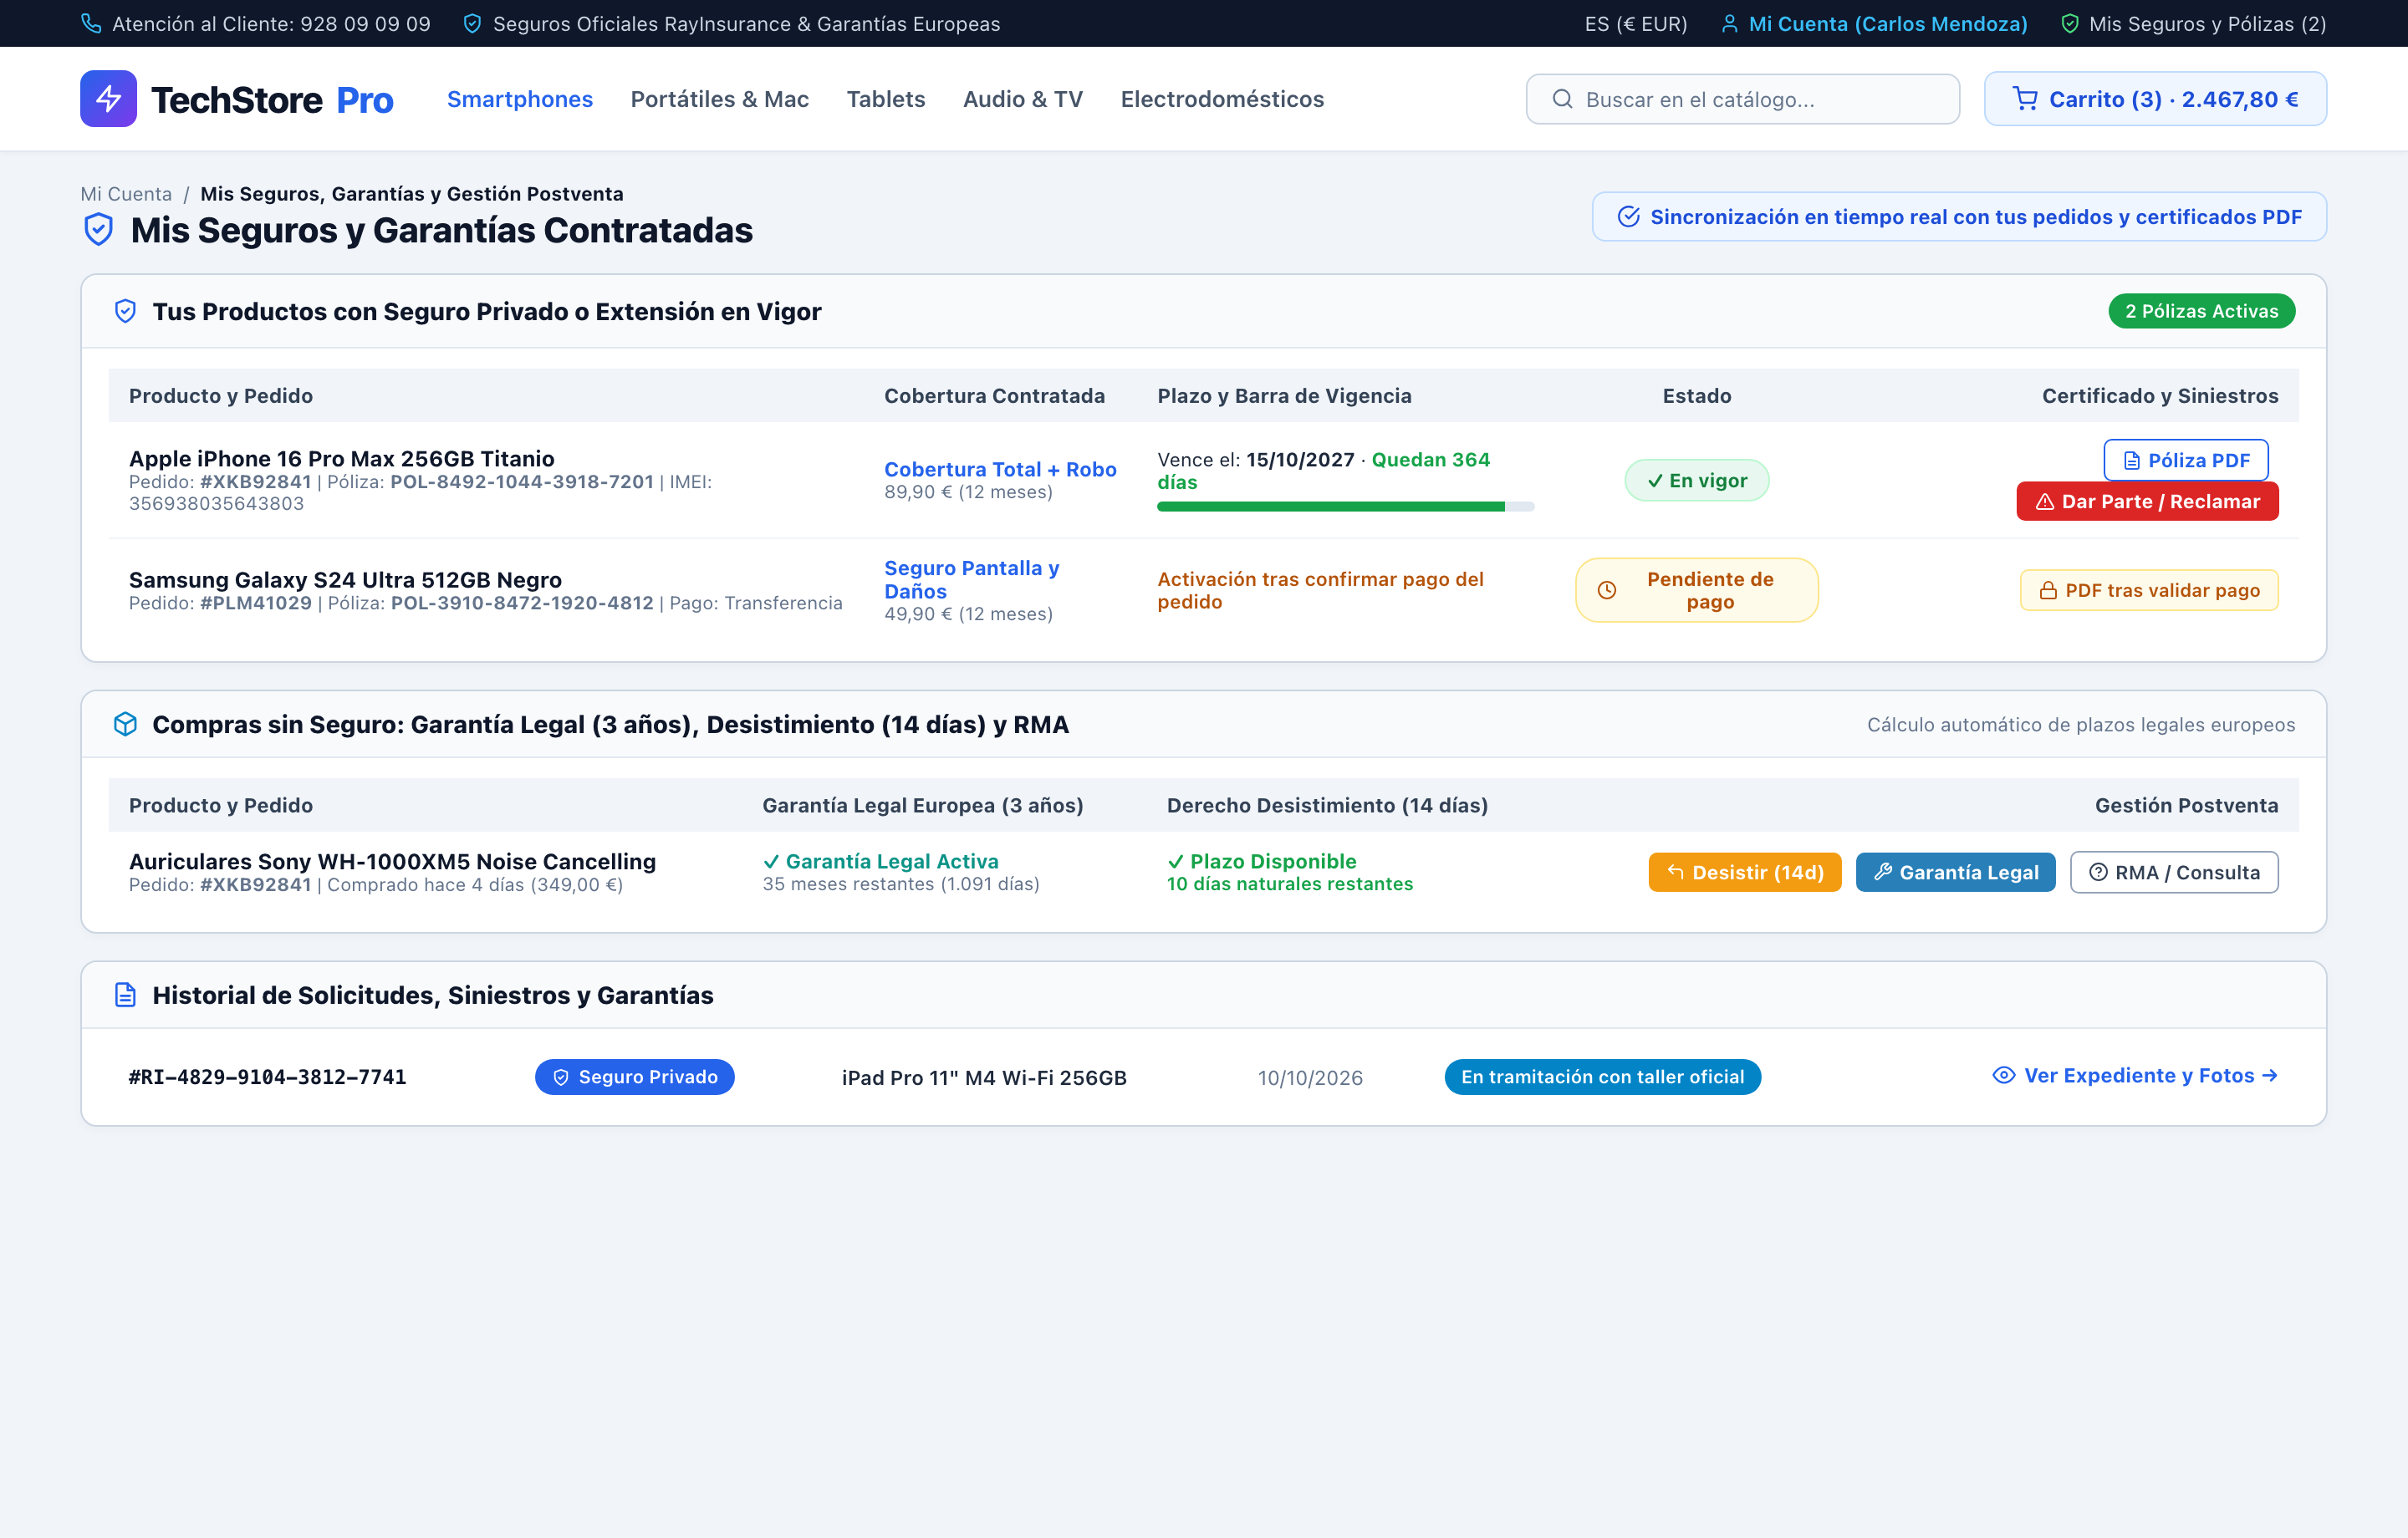Click the TechStore Pro lightning logo icon

(x=108, y=99)
